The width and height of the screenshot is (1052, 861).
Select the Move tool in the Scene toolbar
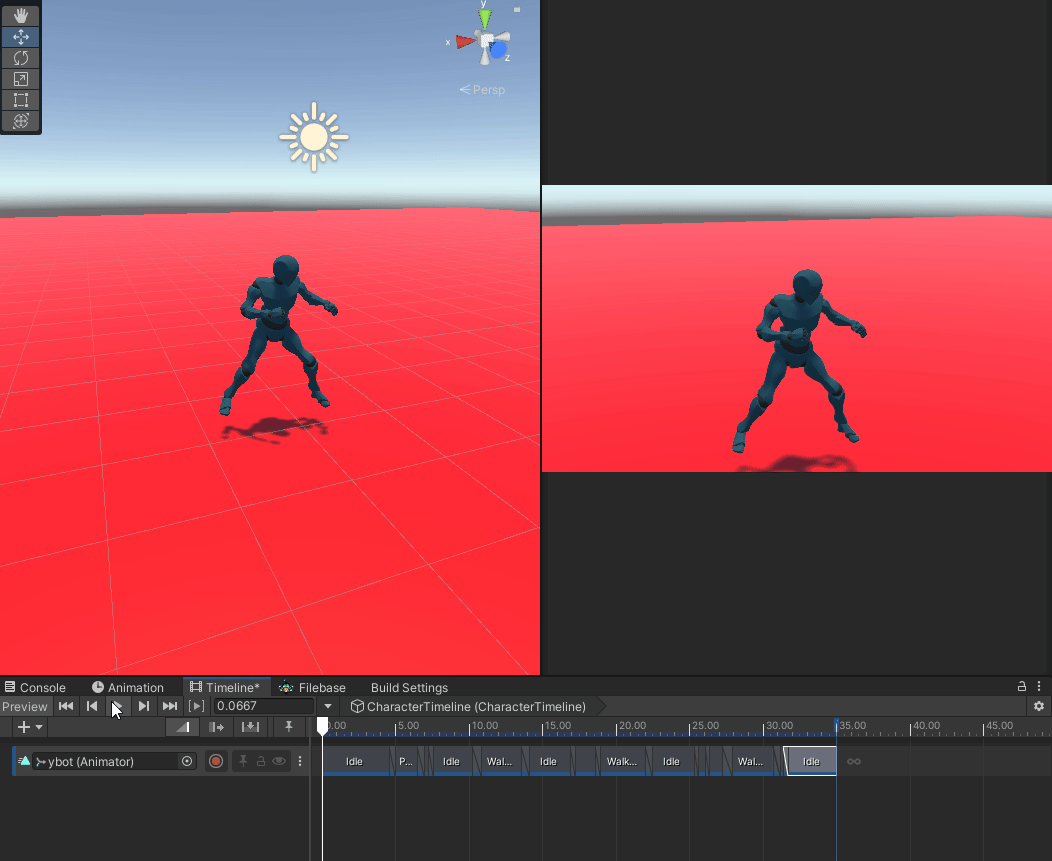tap(20, 36)
